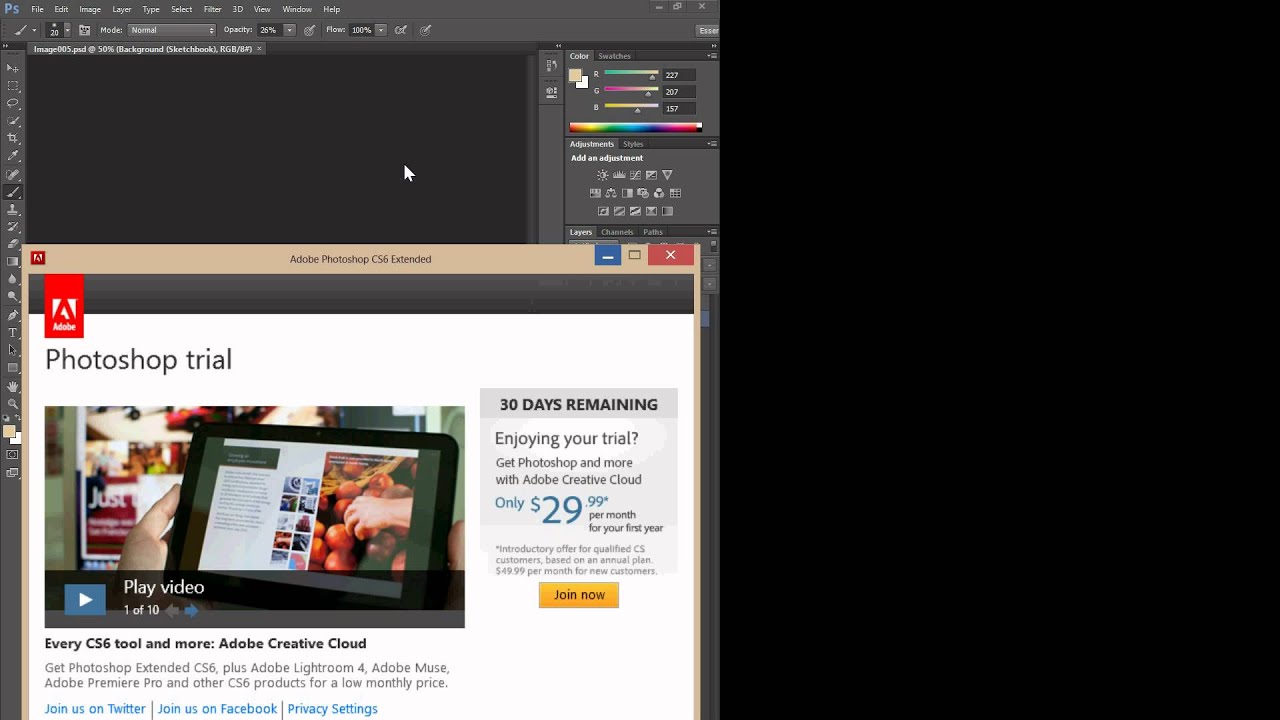
Task: Click the R channel color slider
Action: point(631,74)
